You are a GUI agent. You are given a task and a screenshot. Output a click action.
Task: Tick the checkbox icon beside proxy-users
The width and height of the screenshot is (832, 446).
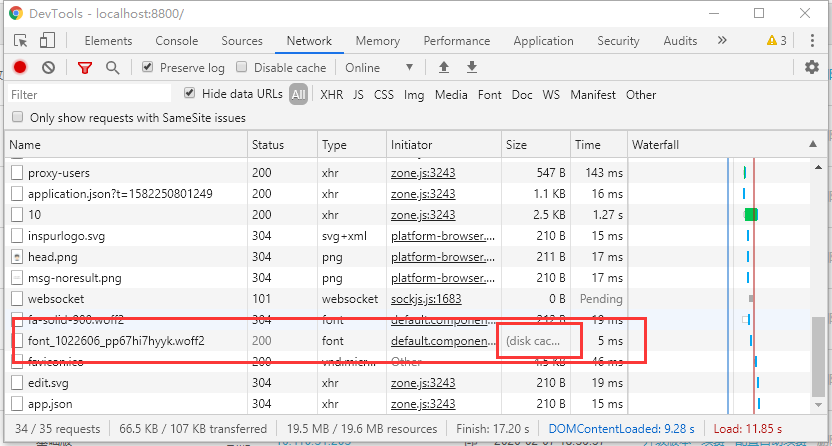pos(18,173)
